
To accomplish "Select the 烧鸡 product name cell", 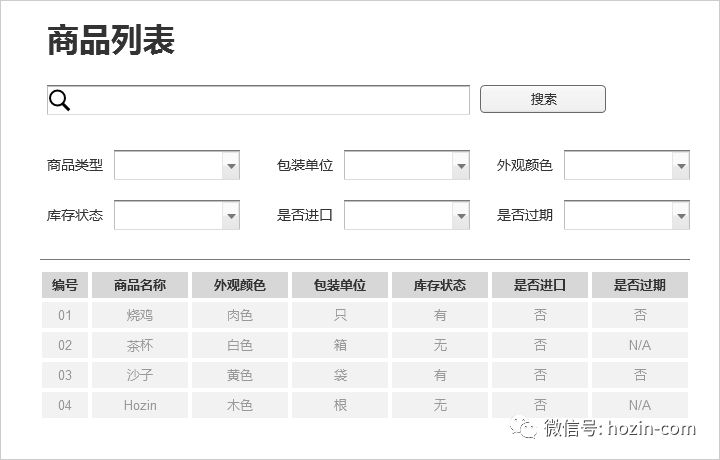I will coord(140,315).
